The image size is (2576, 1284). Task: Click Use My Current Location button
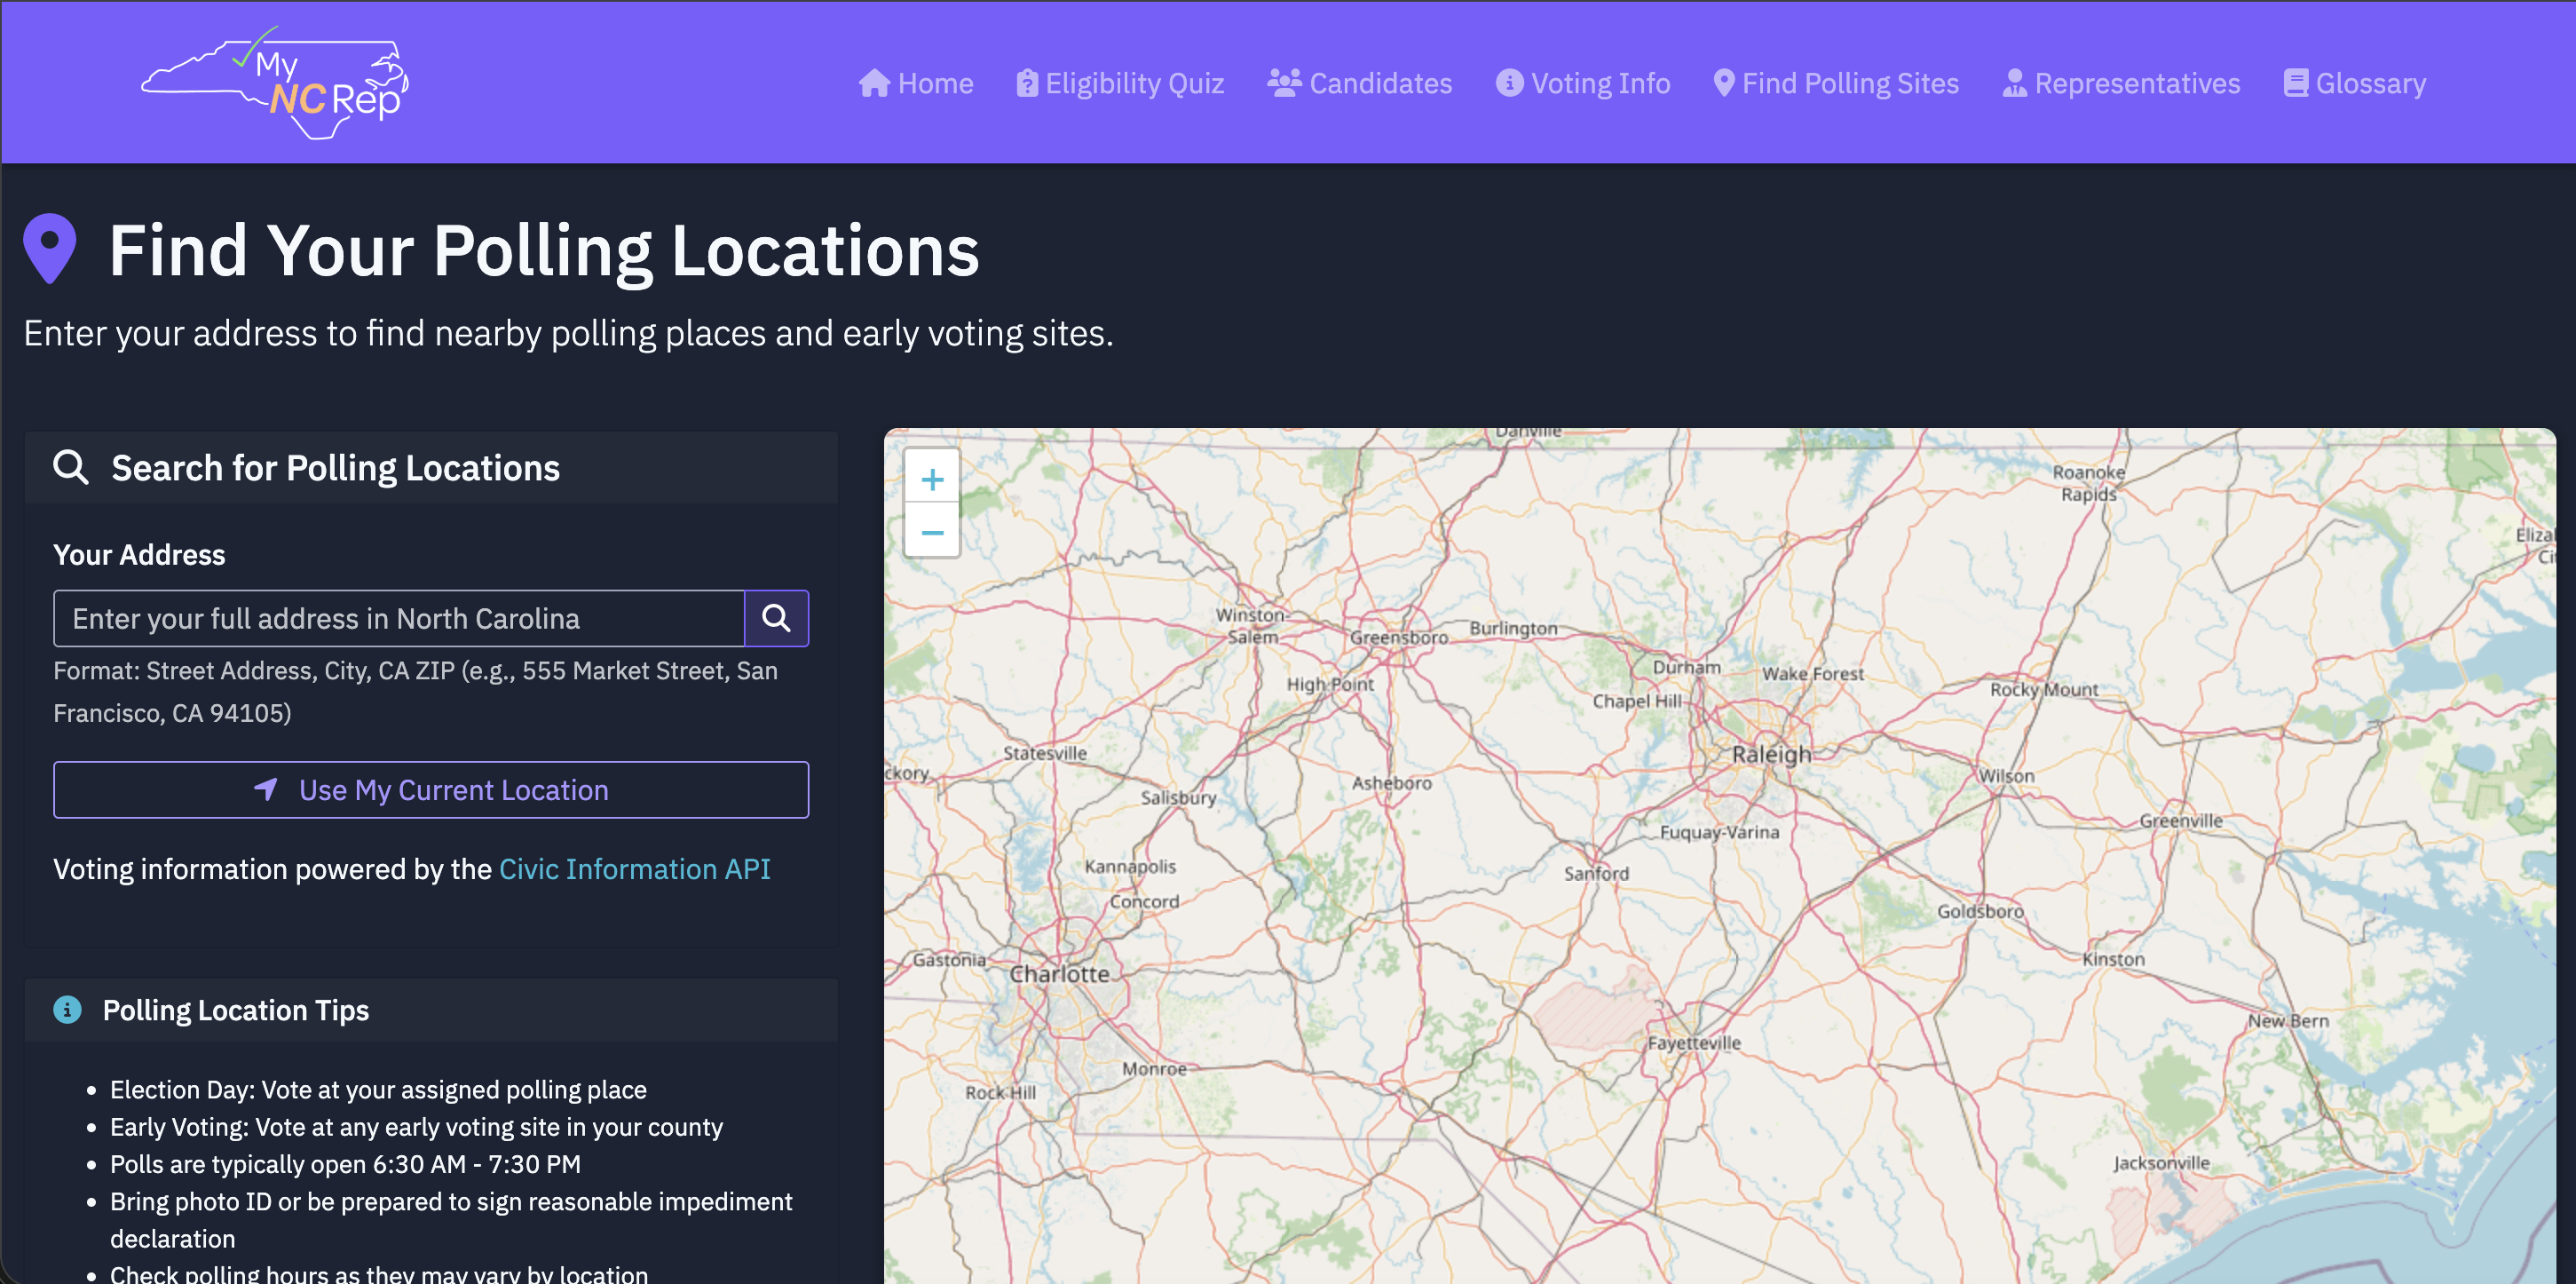point(431,790)
